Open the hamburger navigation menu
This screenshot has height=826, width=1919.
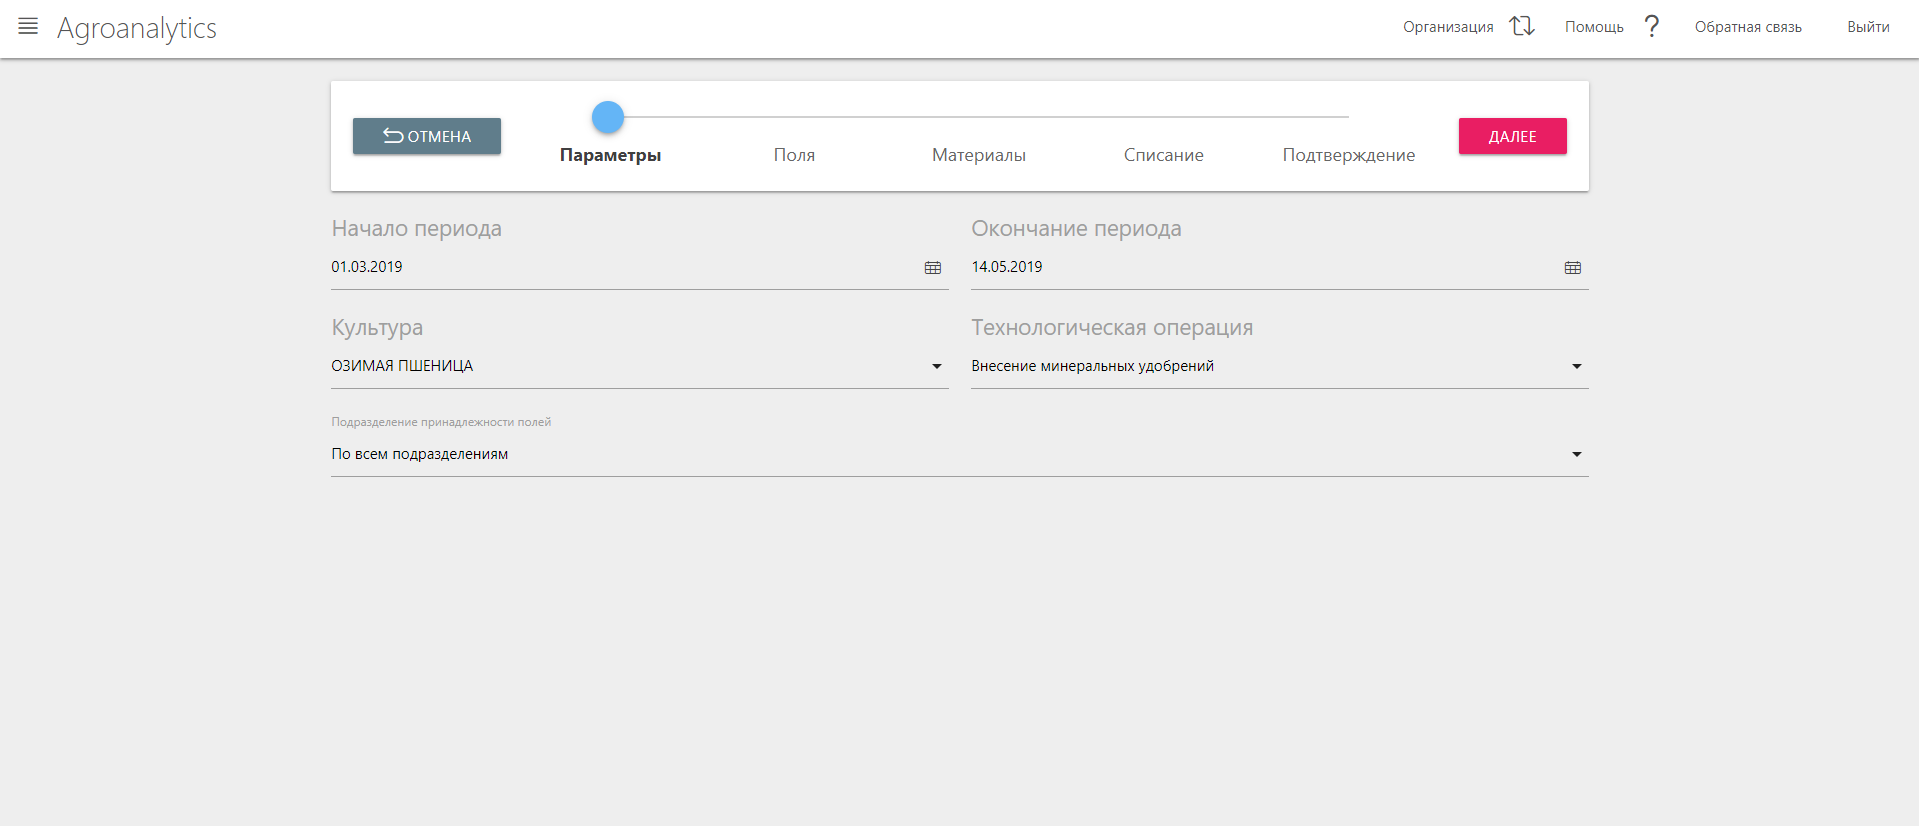[28, 27]
